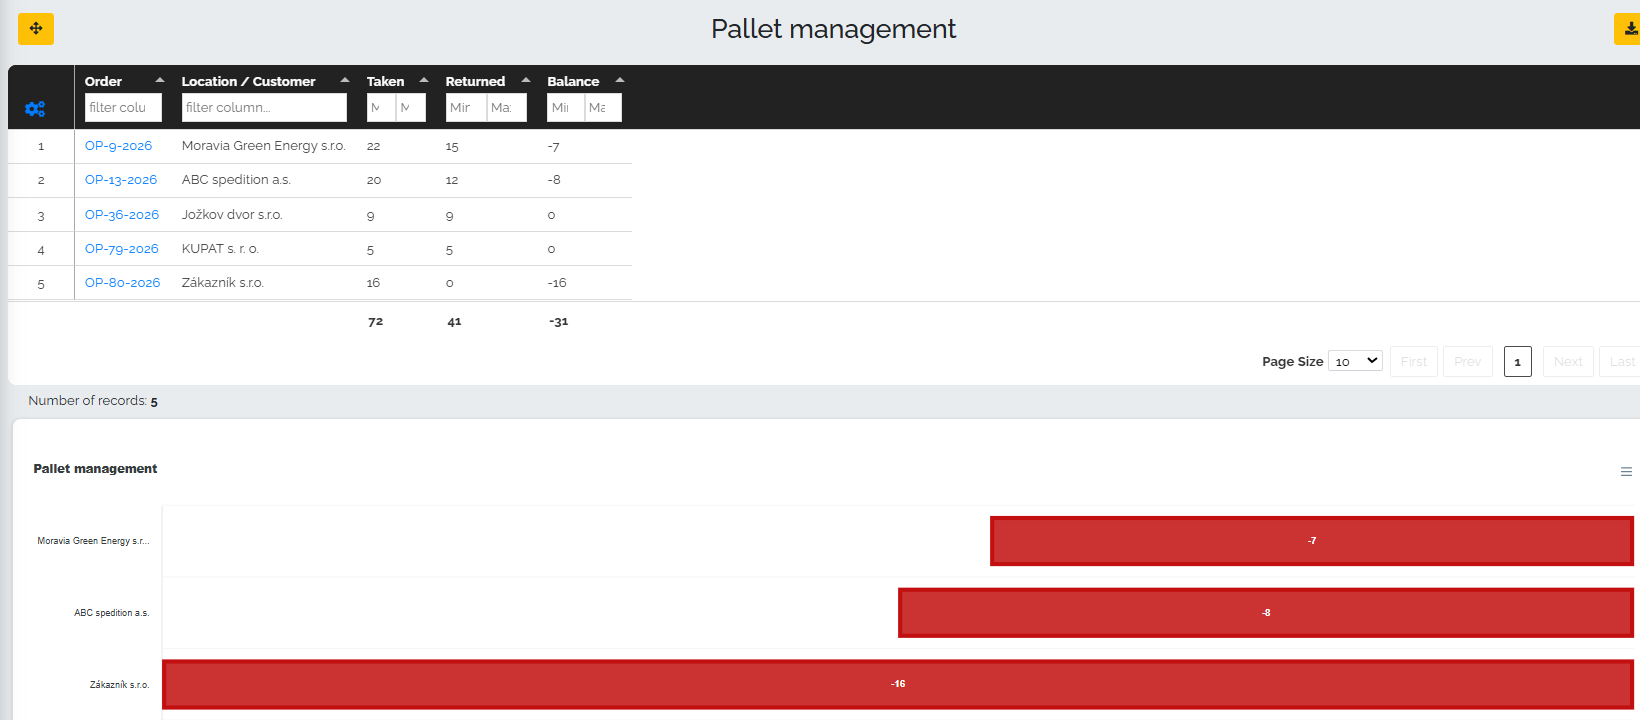Sort by Taken column arrow
The image size is (1640, 720).
[x=424, y=80]
